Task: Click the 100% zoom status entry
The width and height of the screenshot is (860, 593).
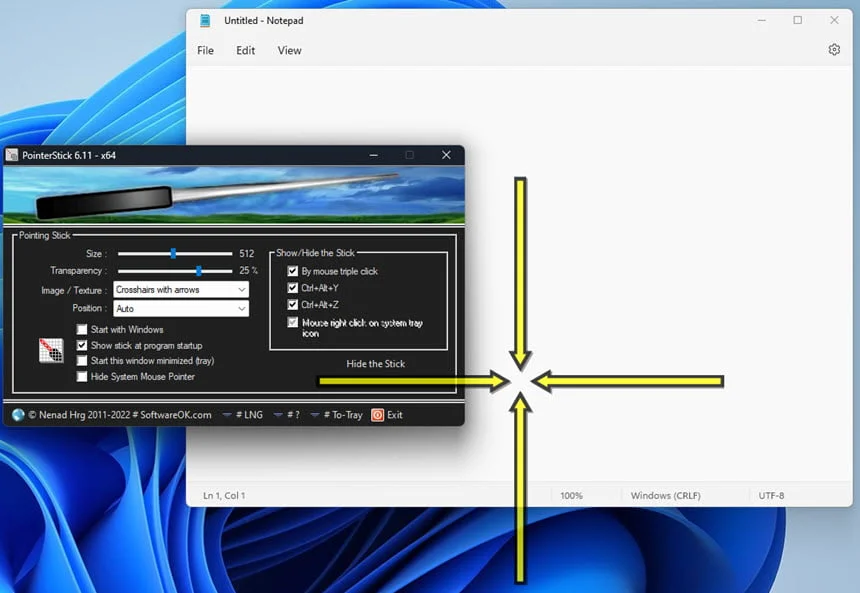Action: (x=571, y=495)
